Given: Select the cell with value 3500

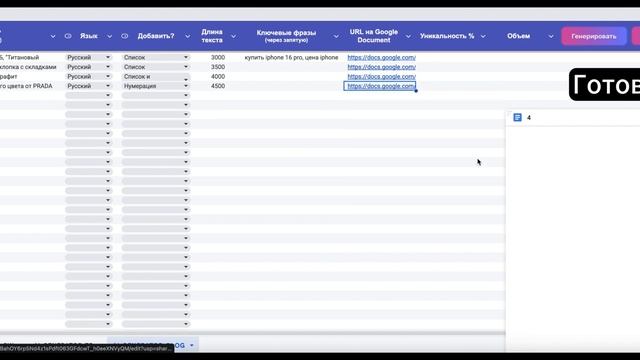Looking at the screenshot, I should (x=218, y=67).
